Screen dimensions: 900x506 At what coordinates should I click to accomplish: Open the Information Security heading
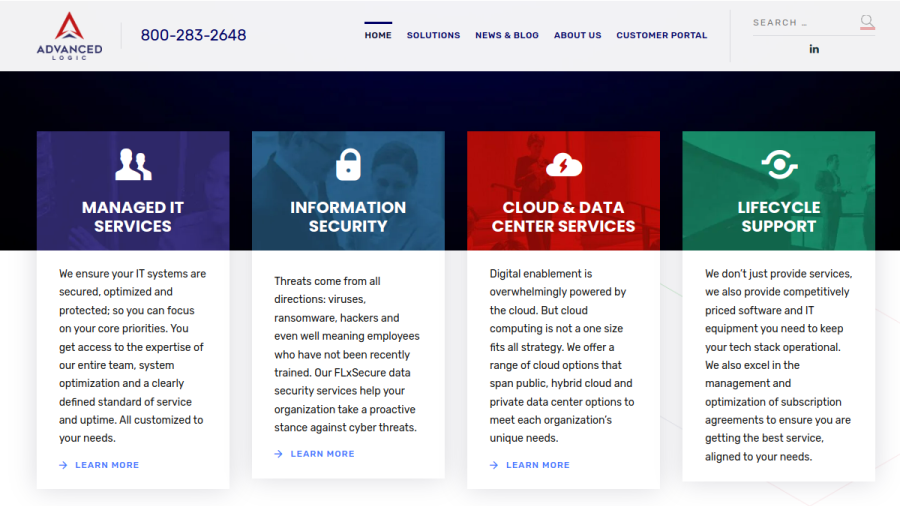tap(348, 217)
